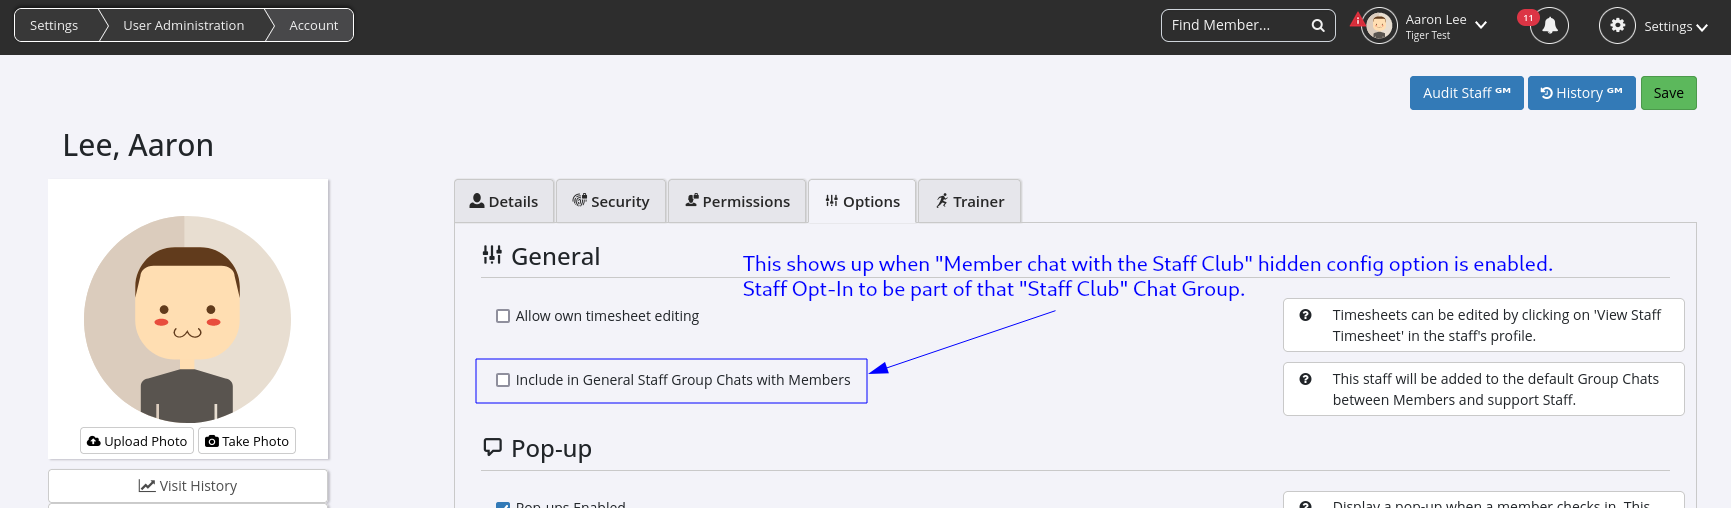Switch to the Security tab
The height and width of the screenshot is (508, 1731).
point(611,202)
